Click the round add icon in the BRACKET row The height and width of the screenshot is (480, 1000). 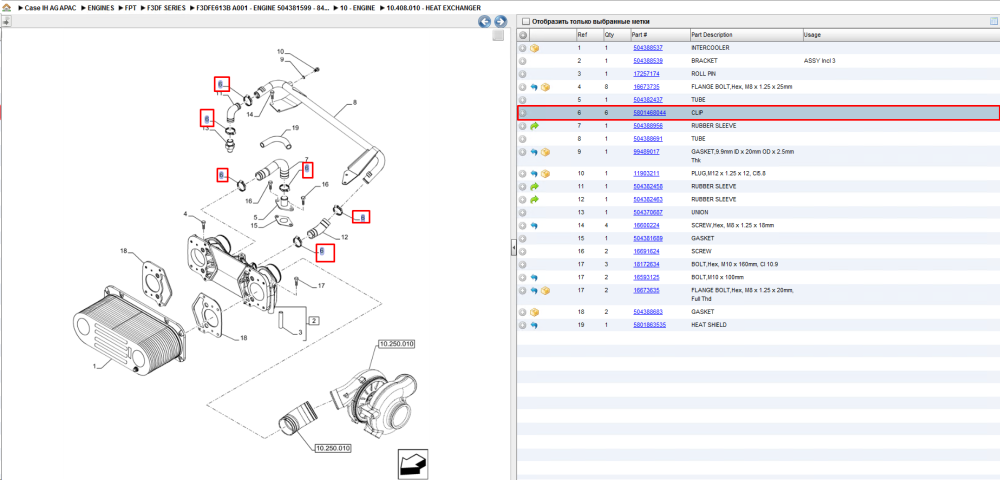(x=522, y=61)
